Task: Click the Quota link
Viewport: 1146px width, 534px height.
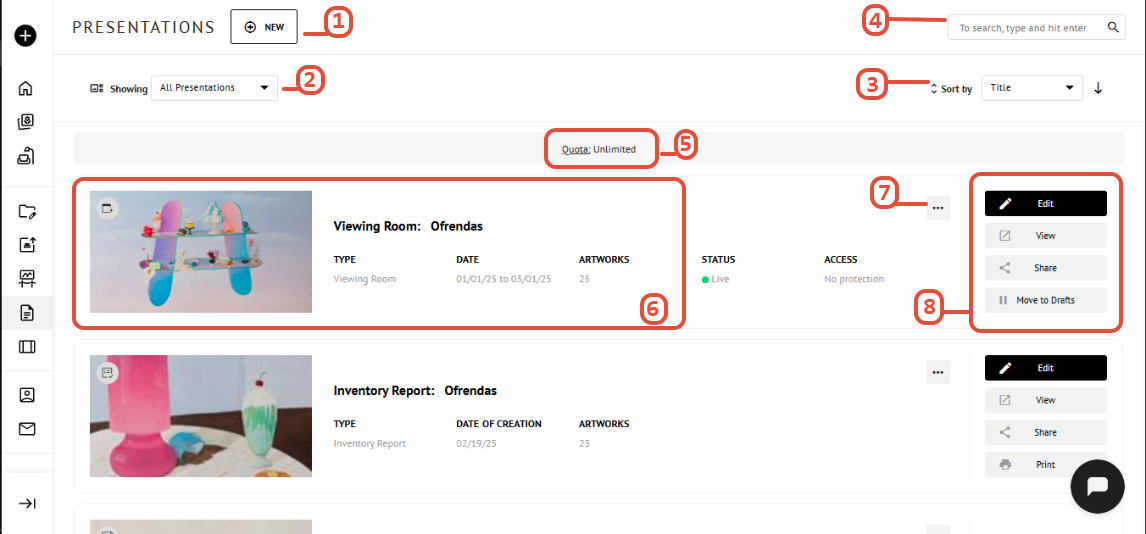Action: point(576,149)
